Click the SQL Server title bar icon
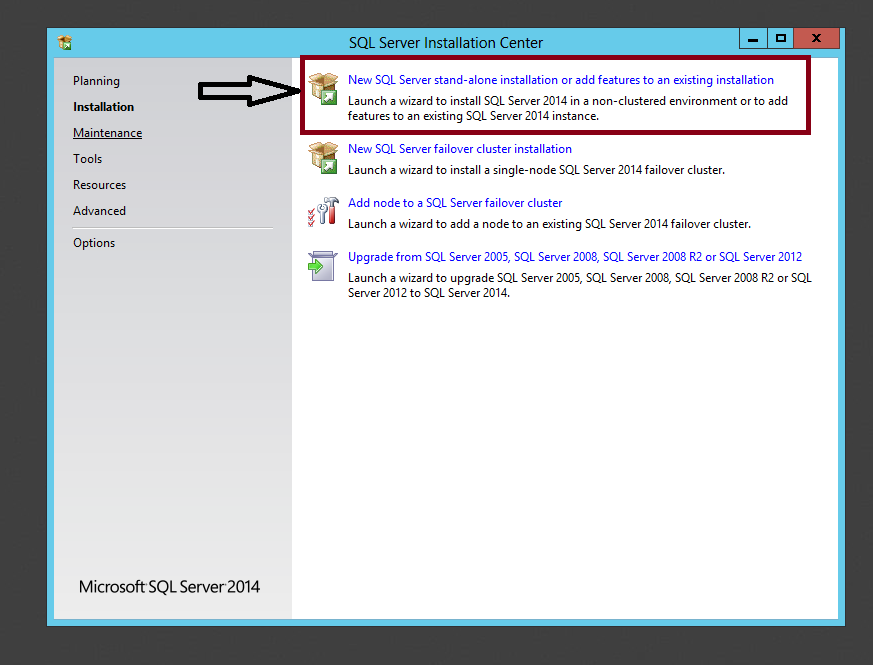Image resolution: width=873 pixels, height=665 pixels. 65,42
